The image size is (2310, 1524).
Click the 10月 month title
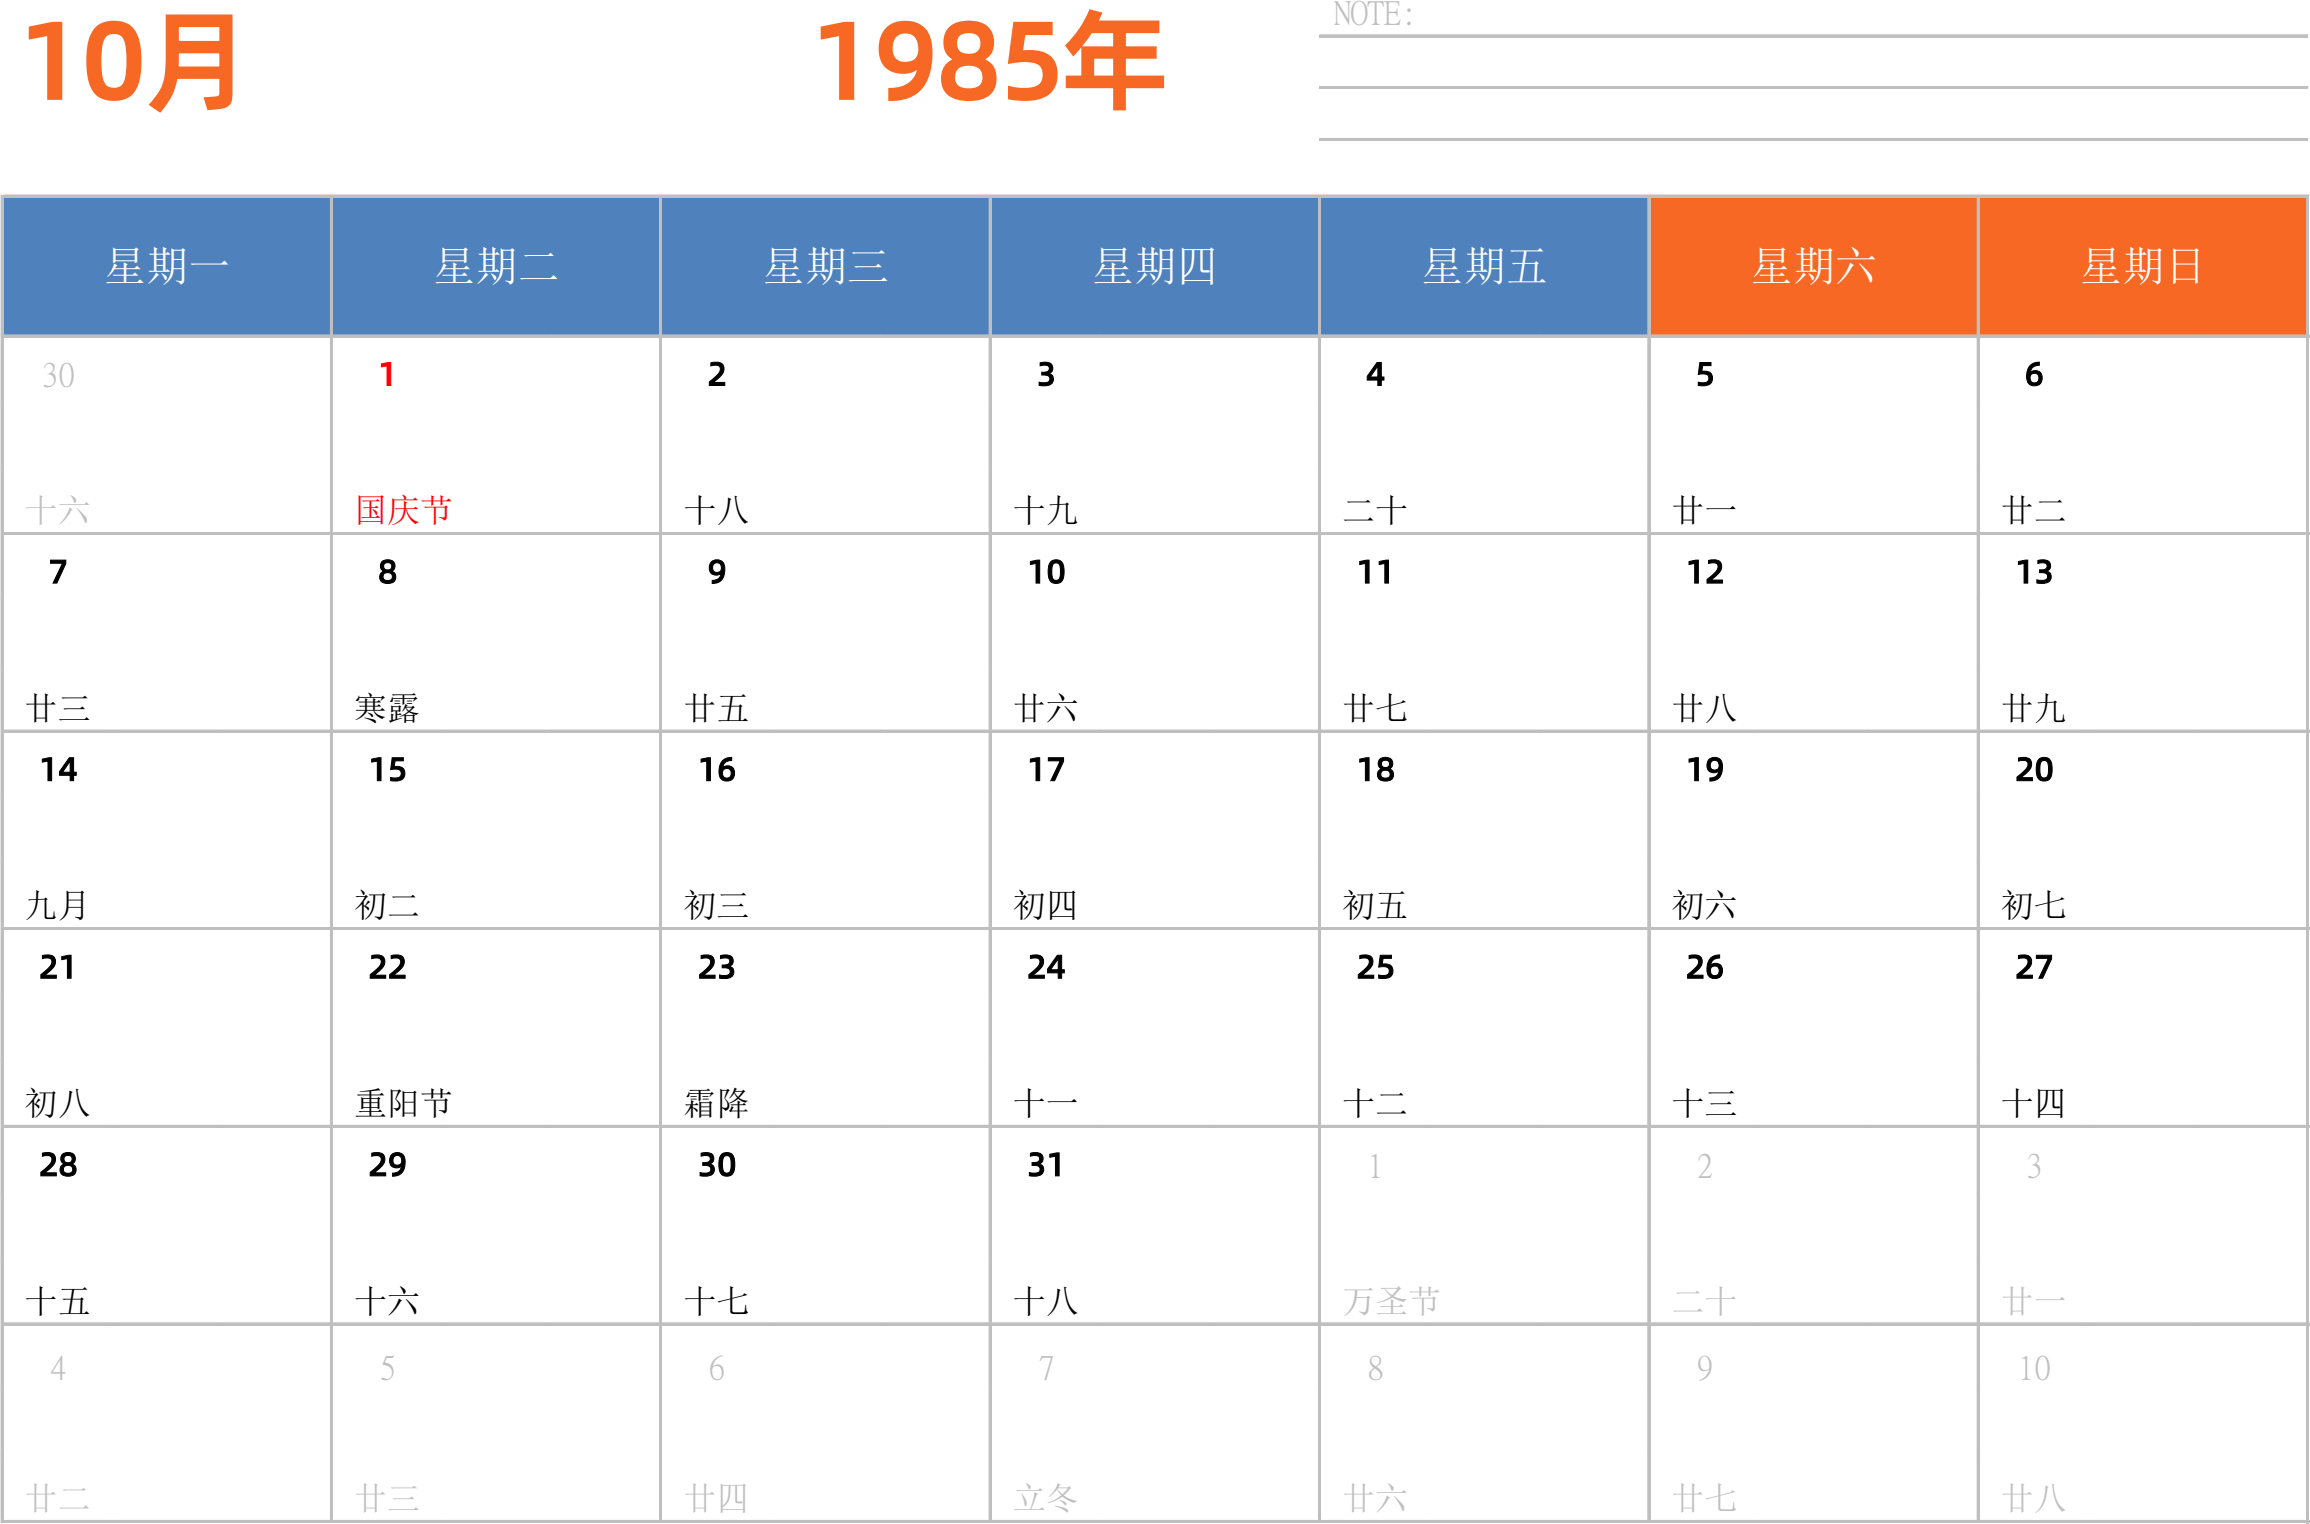tap(131, 62)
